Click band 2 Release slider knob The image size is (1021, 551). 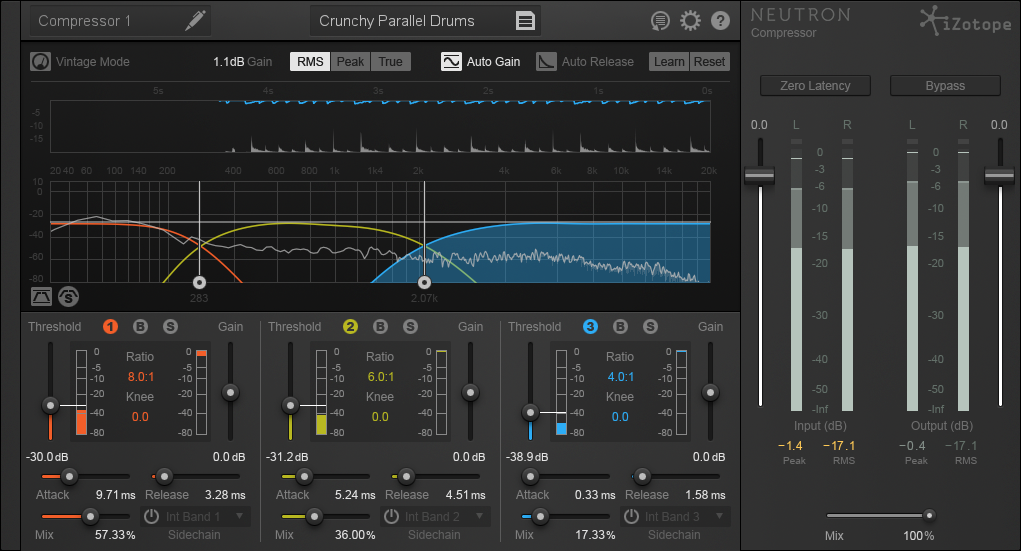[x=406, y=477]
